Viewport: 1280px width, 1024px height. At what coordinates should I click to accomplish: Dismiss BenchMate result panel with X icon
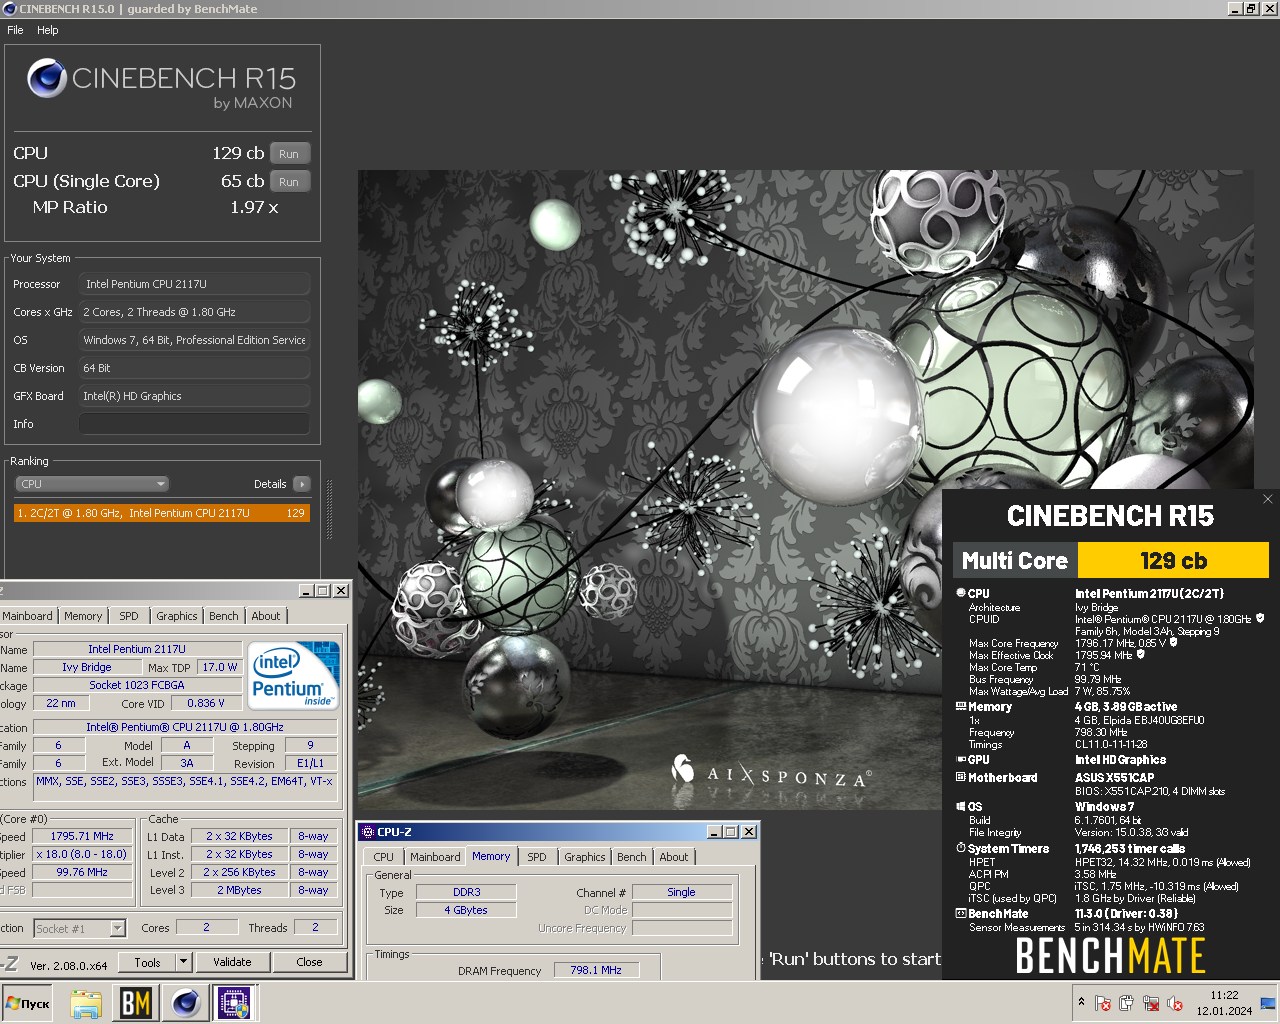(1268, 499)
